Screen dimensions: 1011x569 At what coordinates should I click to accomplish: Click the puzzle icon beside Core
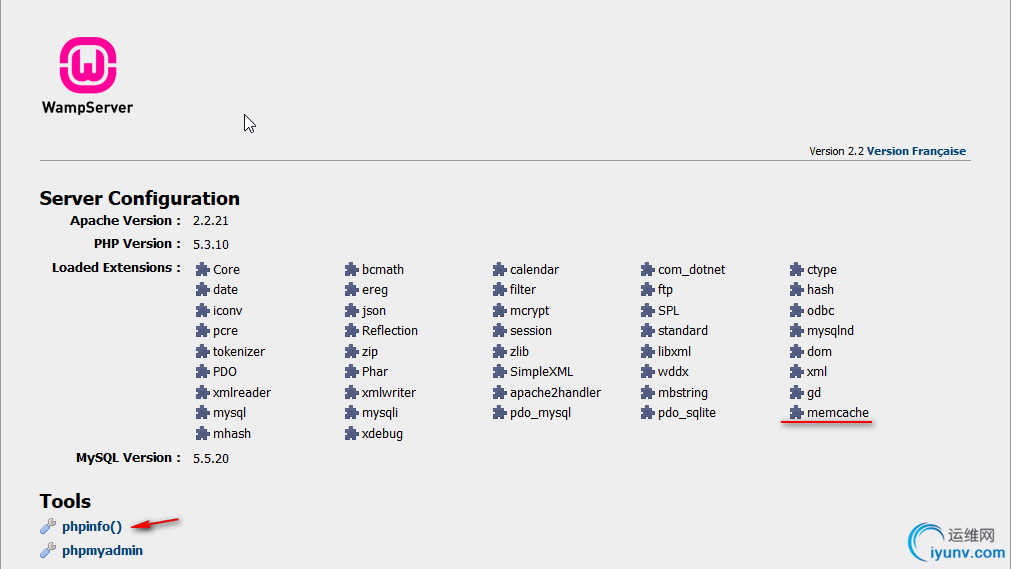point(203,270)
